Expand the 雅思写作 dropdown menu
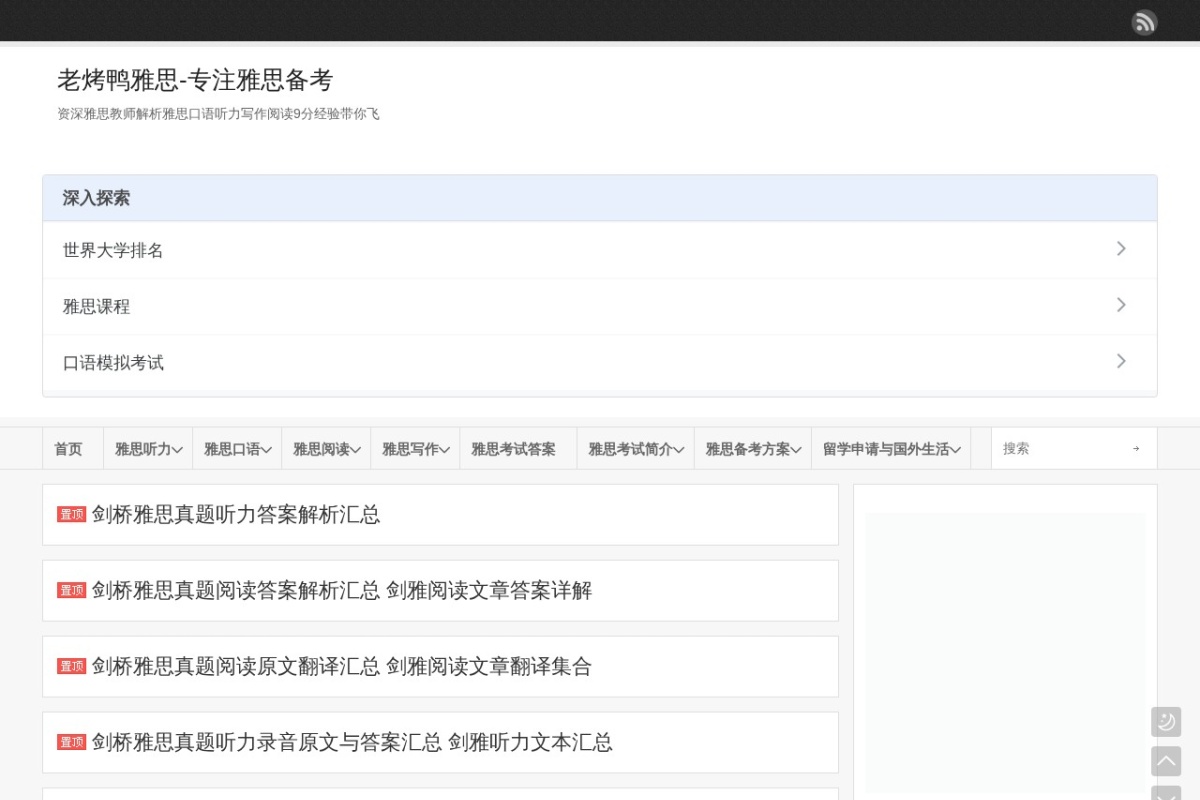This screenshot has height=800, width=1200. (x=415, y=449)
